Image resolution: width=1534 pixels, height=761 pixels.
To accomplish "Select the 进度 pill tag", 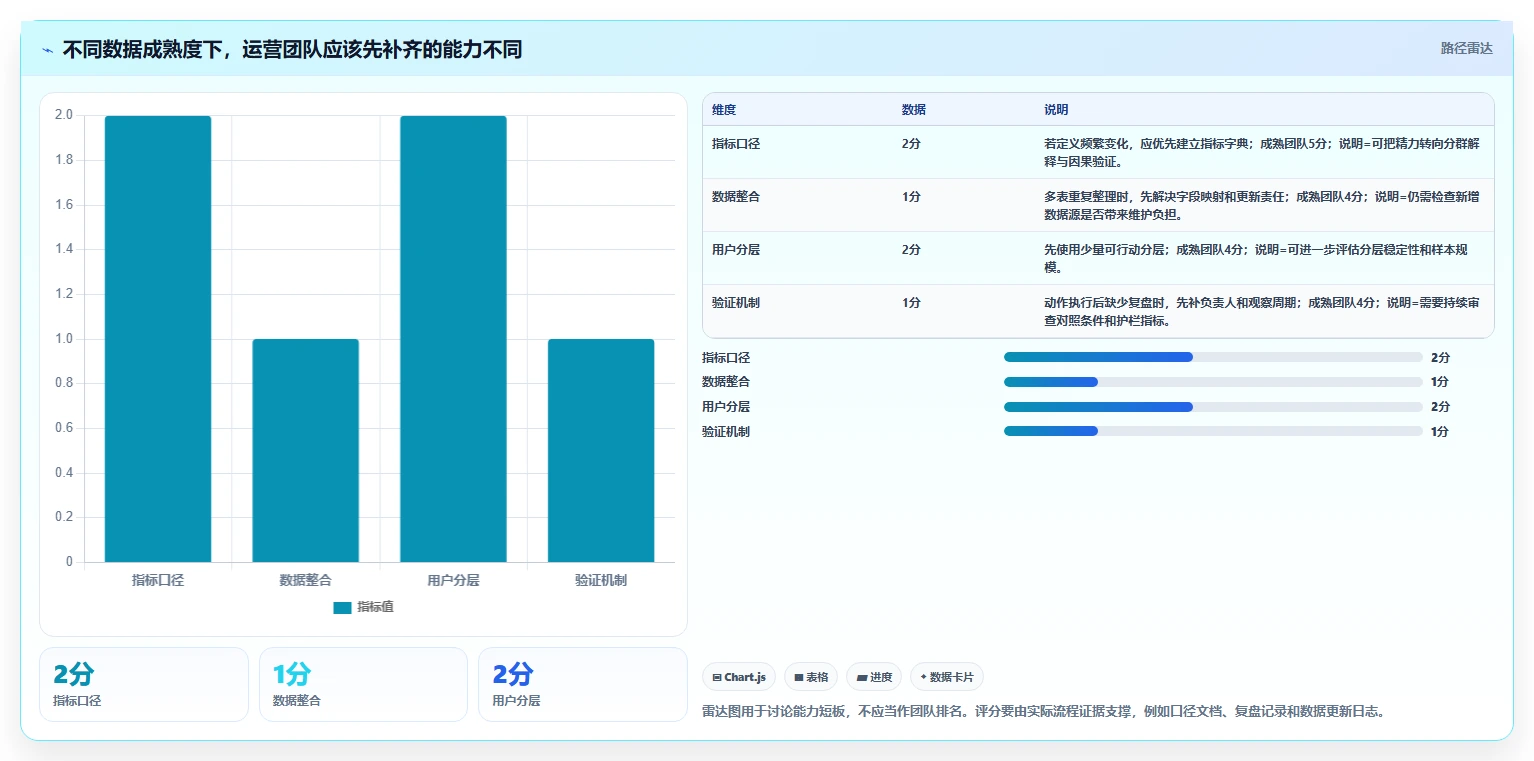I will (874, 677).
